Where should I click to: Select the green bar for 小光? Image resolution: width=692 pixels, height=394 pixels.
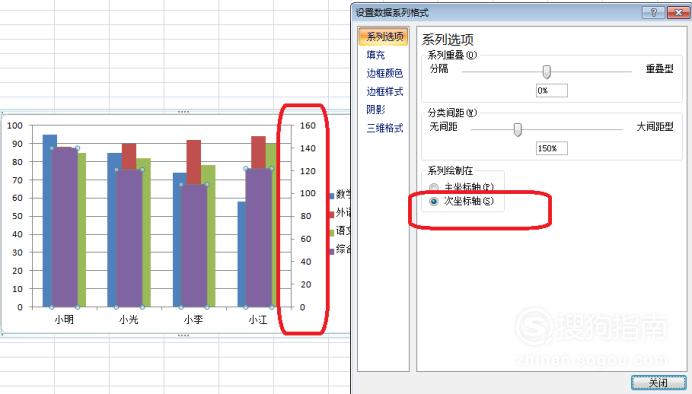147,233
